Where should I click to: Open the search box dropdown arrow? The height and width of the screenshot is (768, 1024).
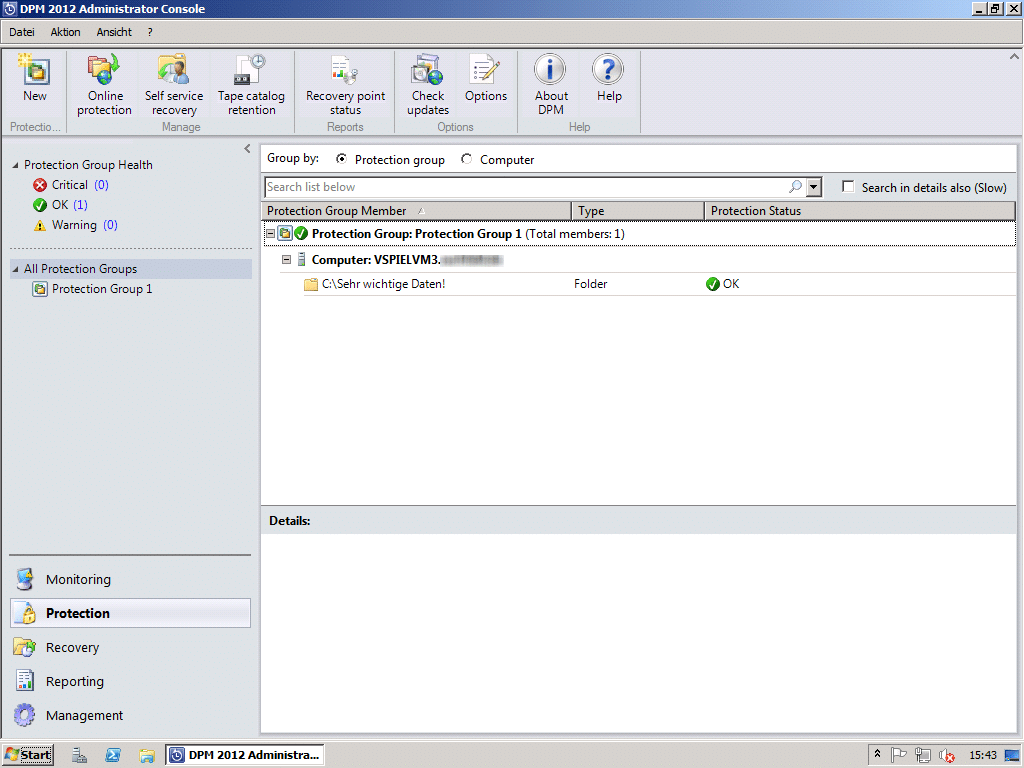coord(813,187)
